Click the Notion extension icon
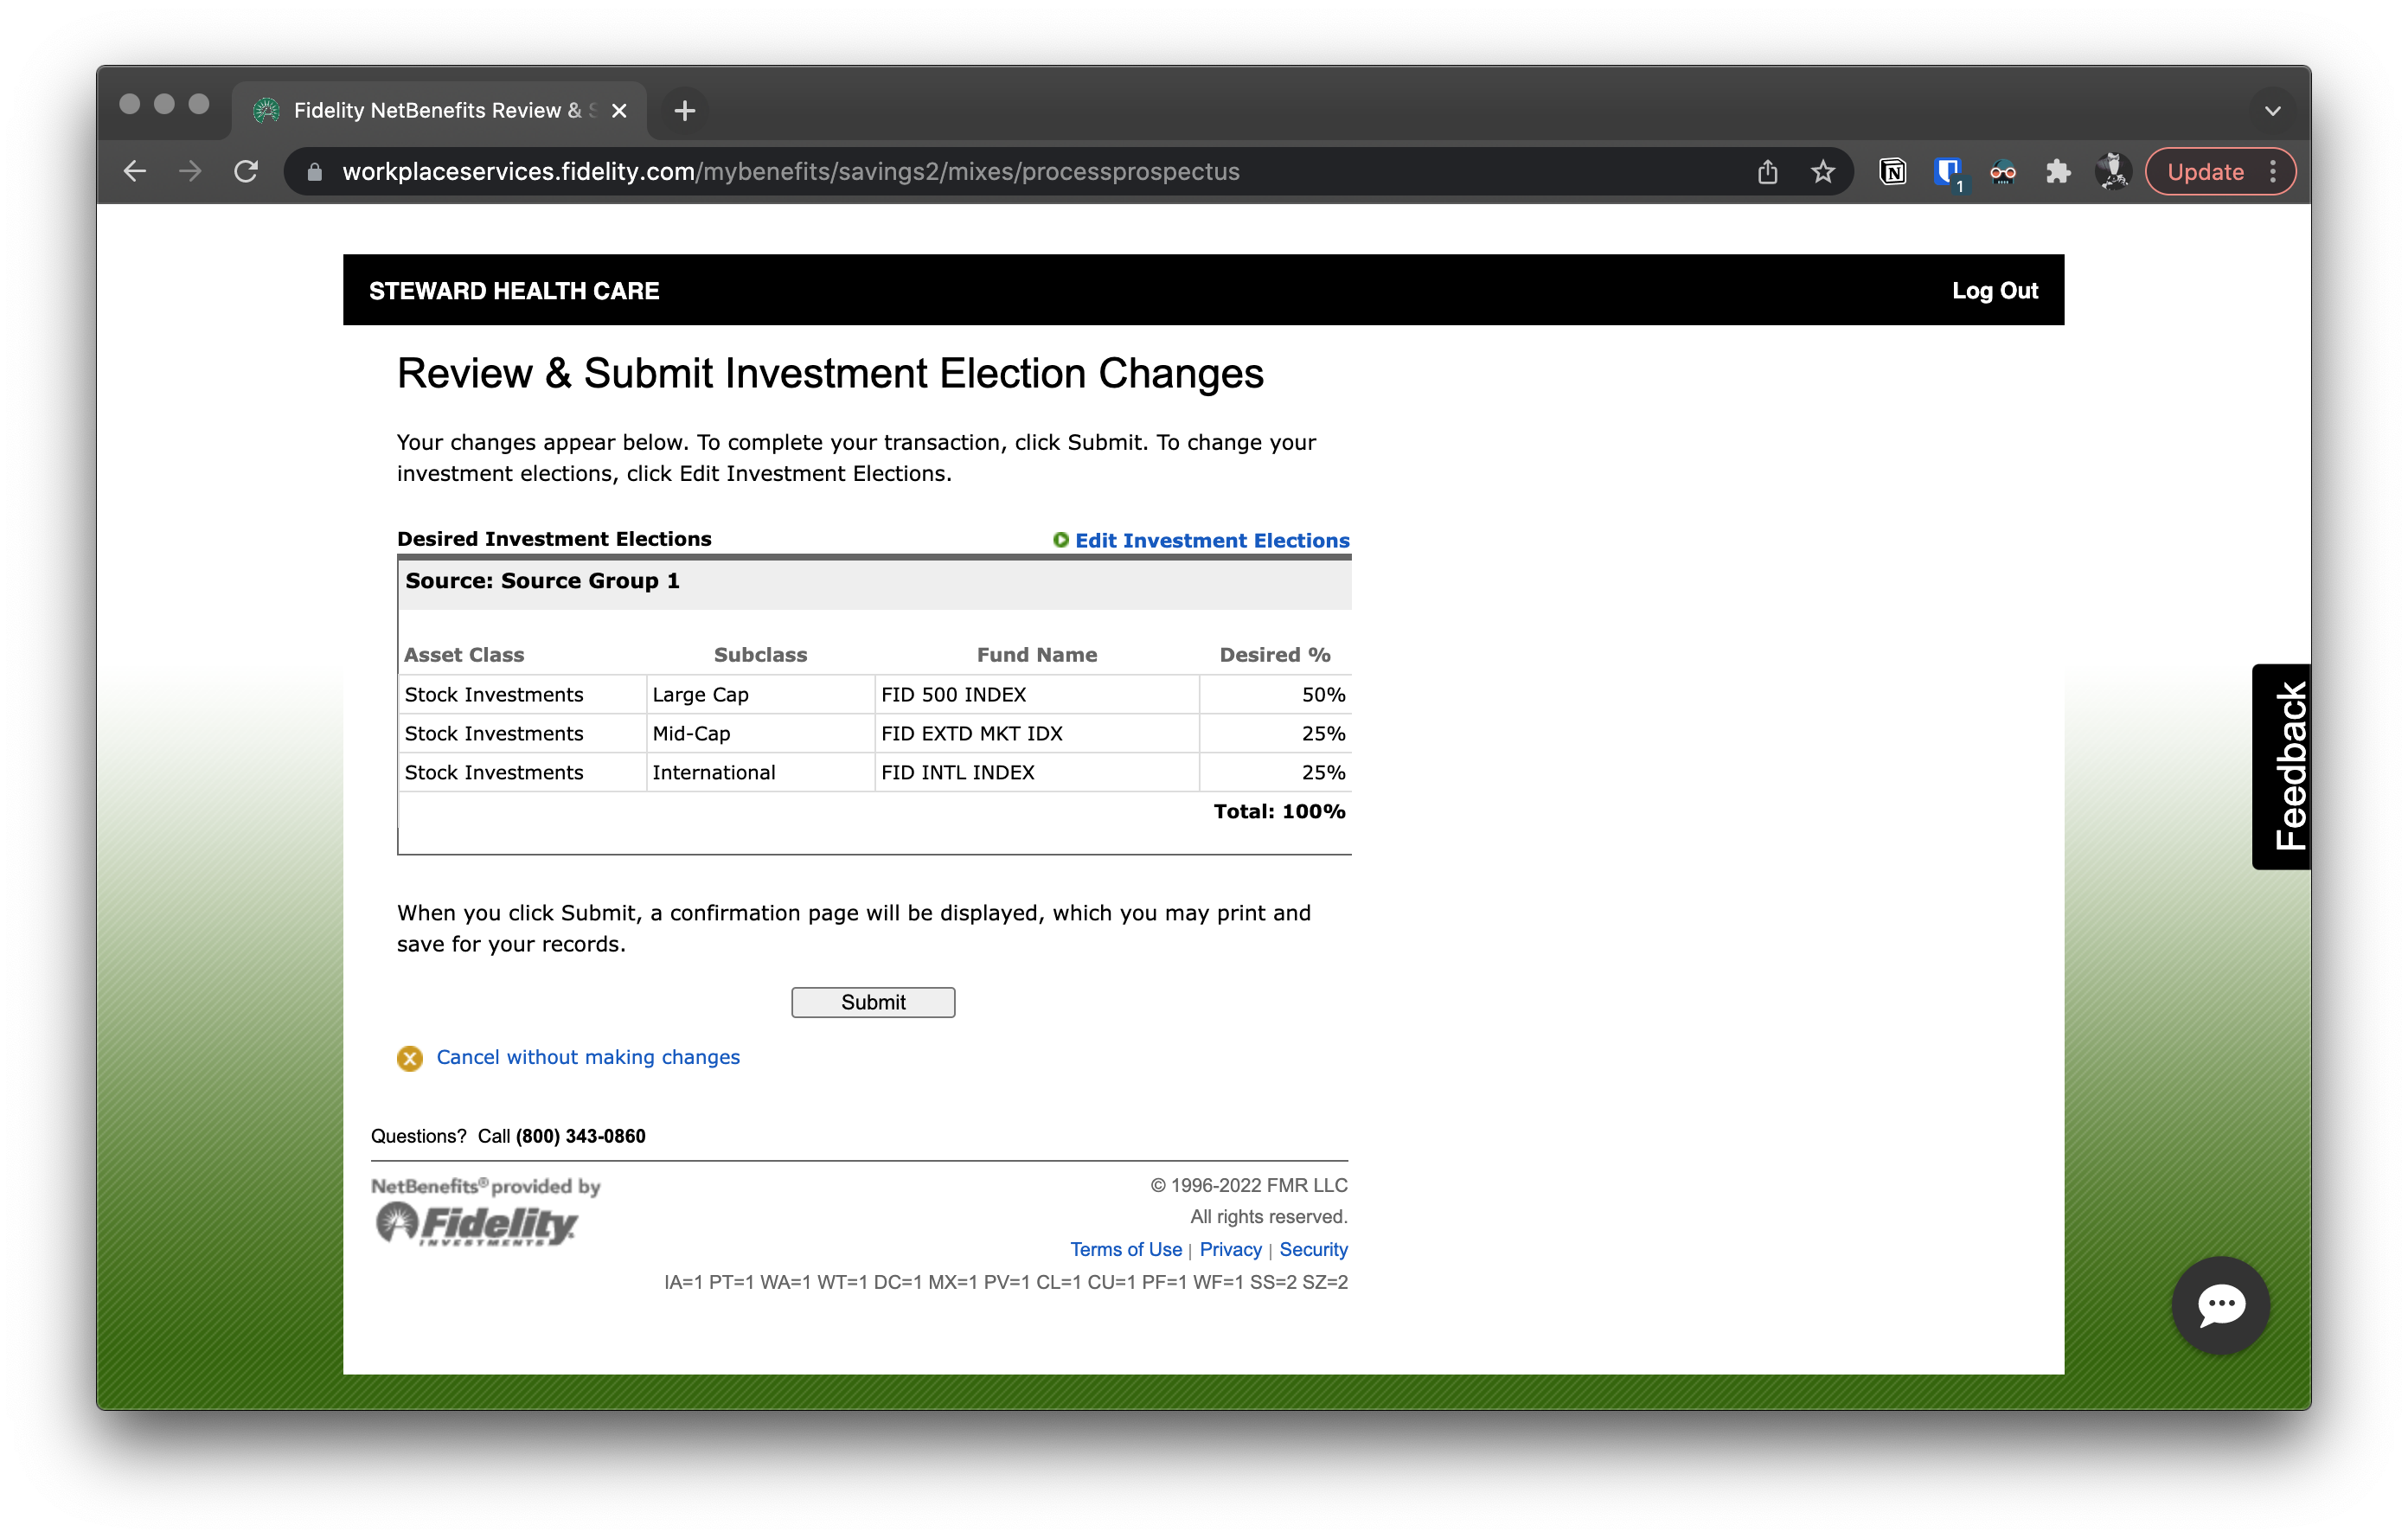Viewport: 2408px width, 1538px height. (1892, 172)
